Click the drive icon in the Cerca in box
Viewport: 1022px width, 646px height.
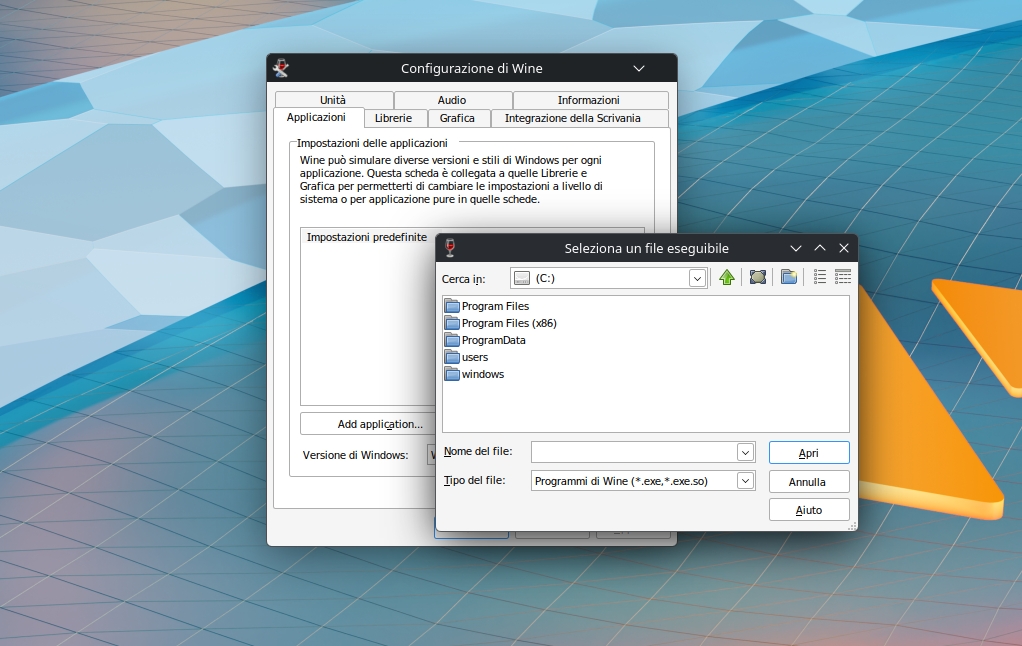[x=522, y=278]
